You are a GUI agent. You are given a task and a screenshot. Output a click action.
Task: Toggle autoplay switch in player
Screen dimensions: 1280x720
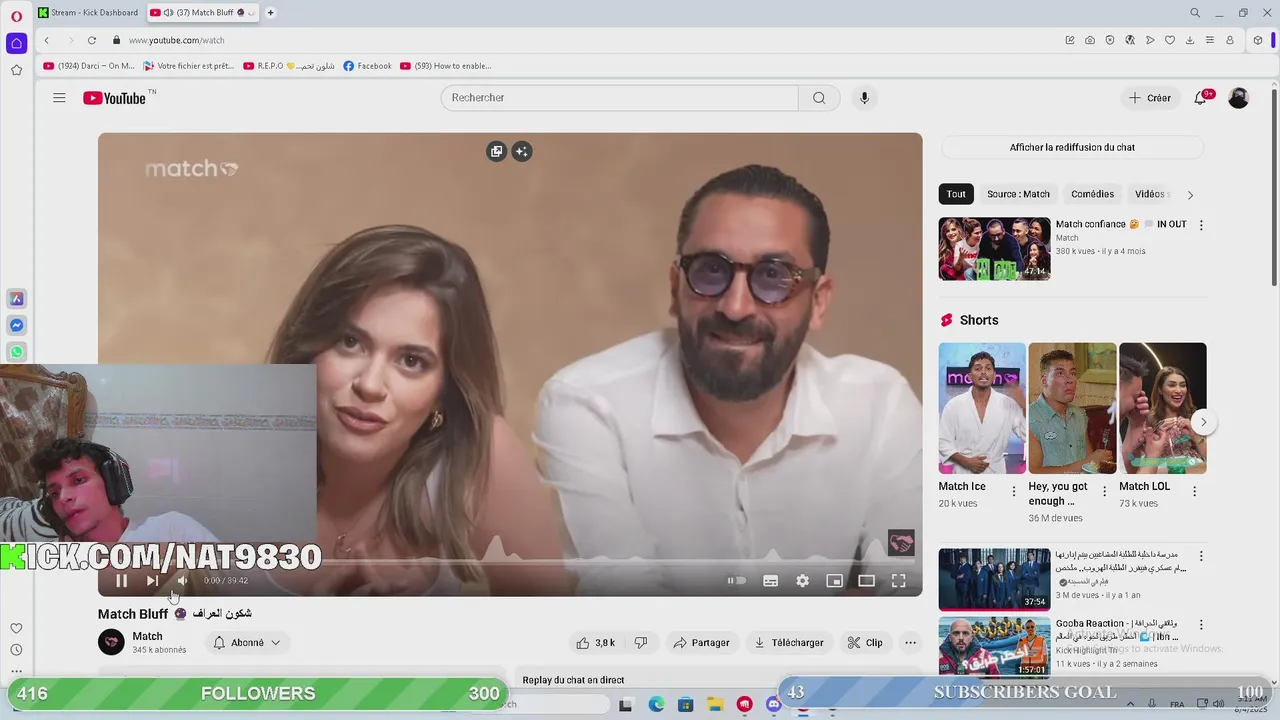(737, 580)
